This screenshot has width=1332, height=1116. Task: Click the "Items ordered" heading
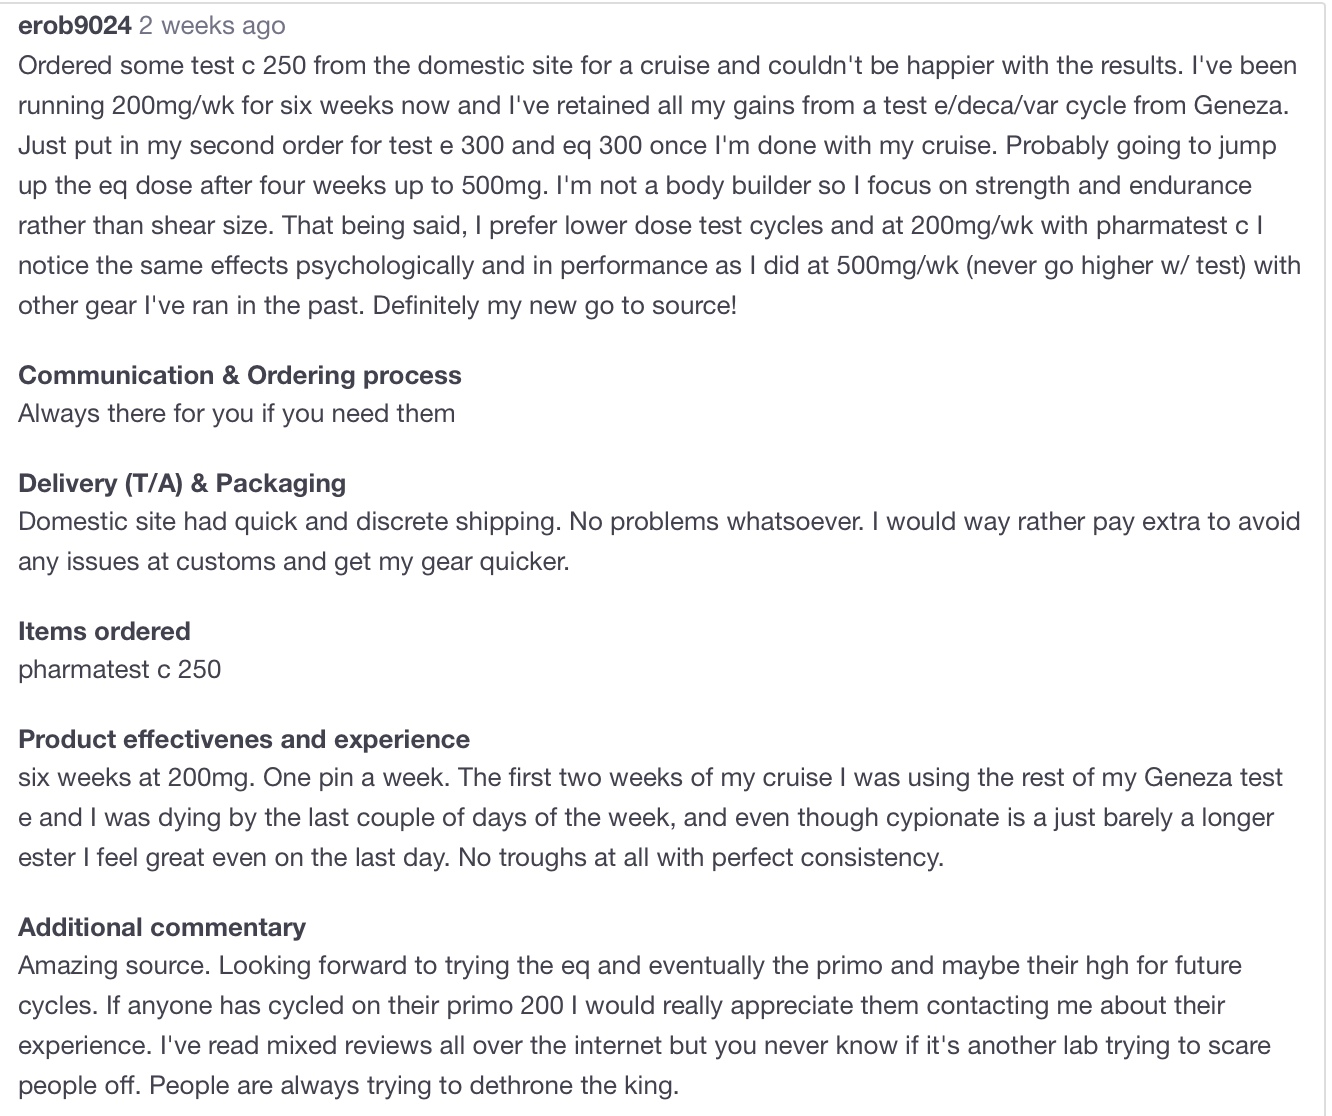pos(104,631)
